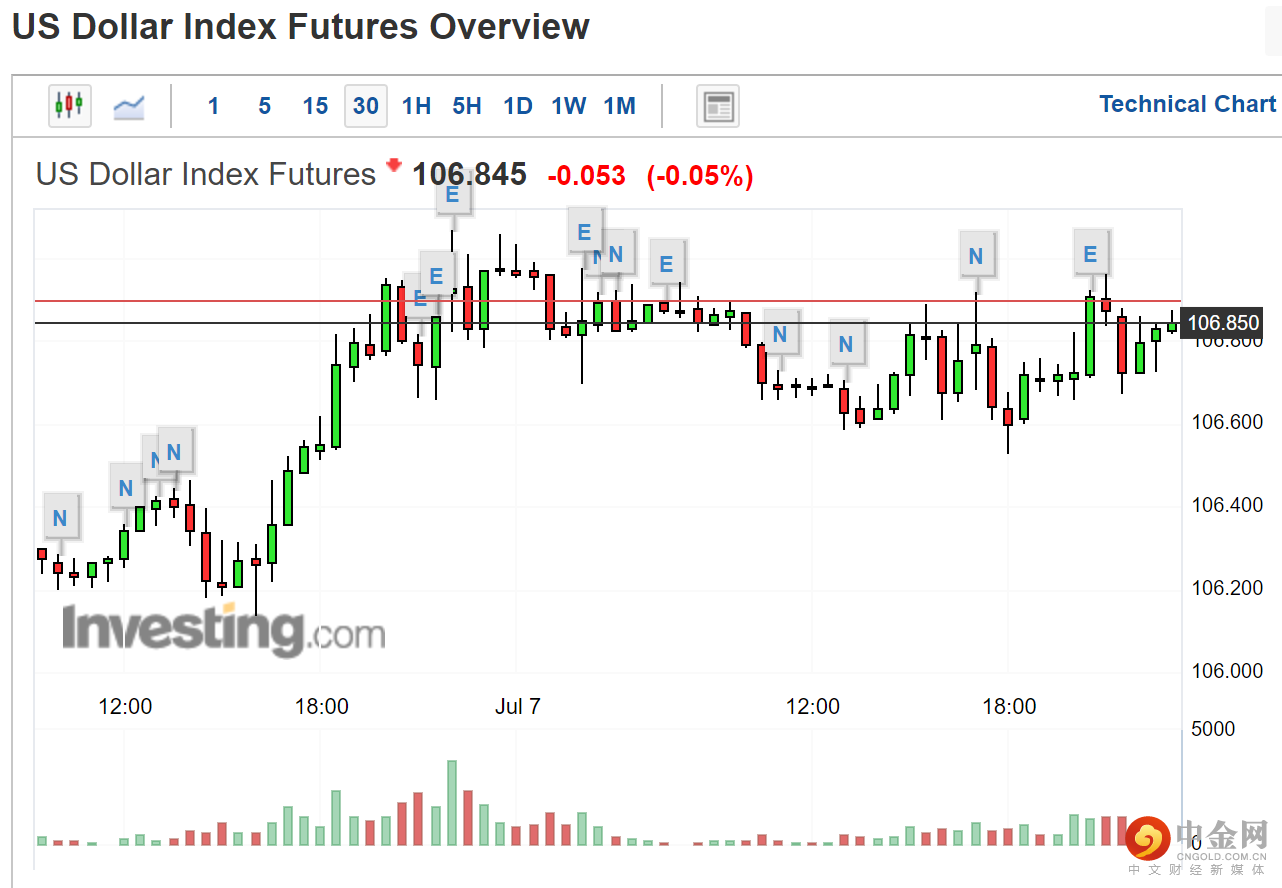Click the Investing.com watermark logo
Screen dimensions: 1282x888
tap(223, 630)
